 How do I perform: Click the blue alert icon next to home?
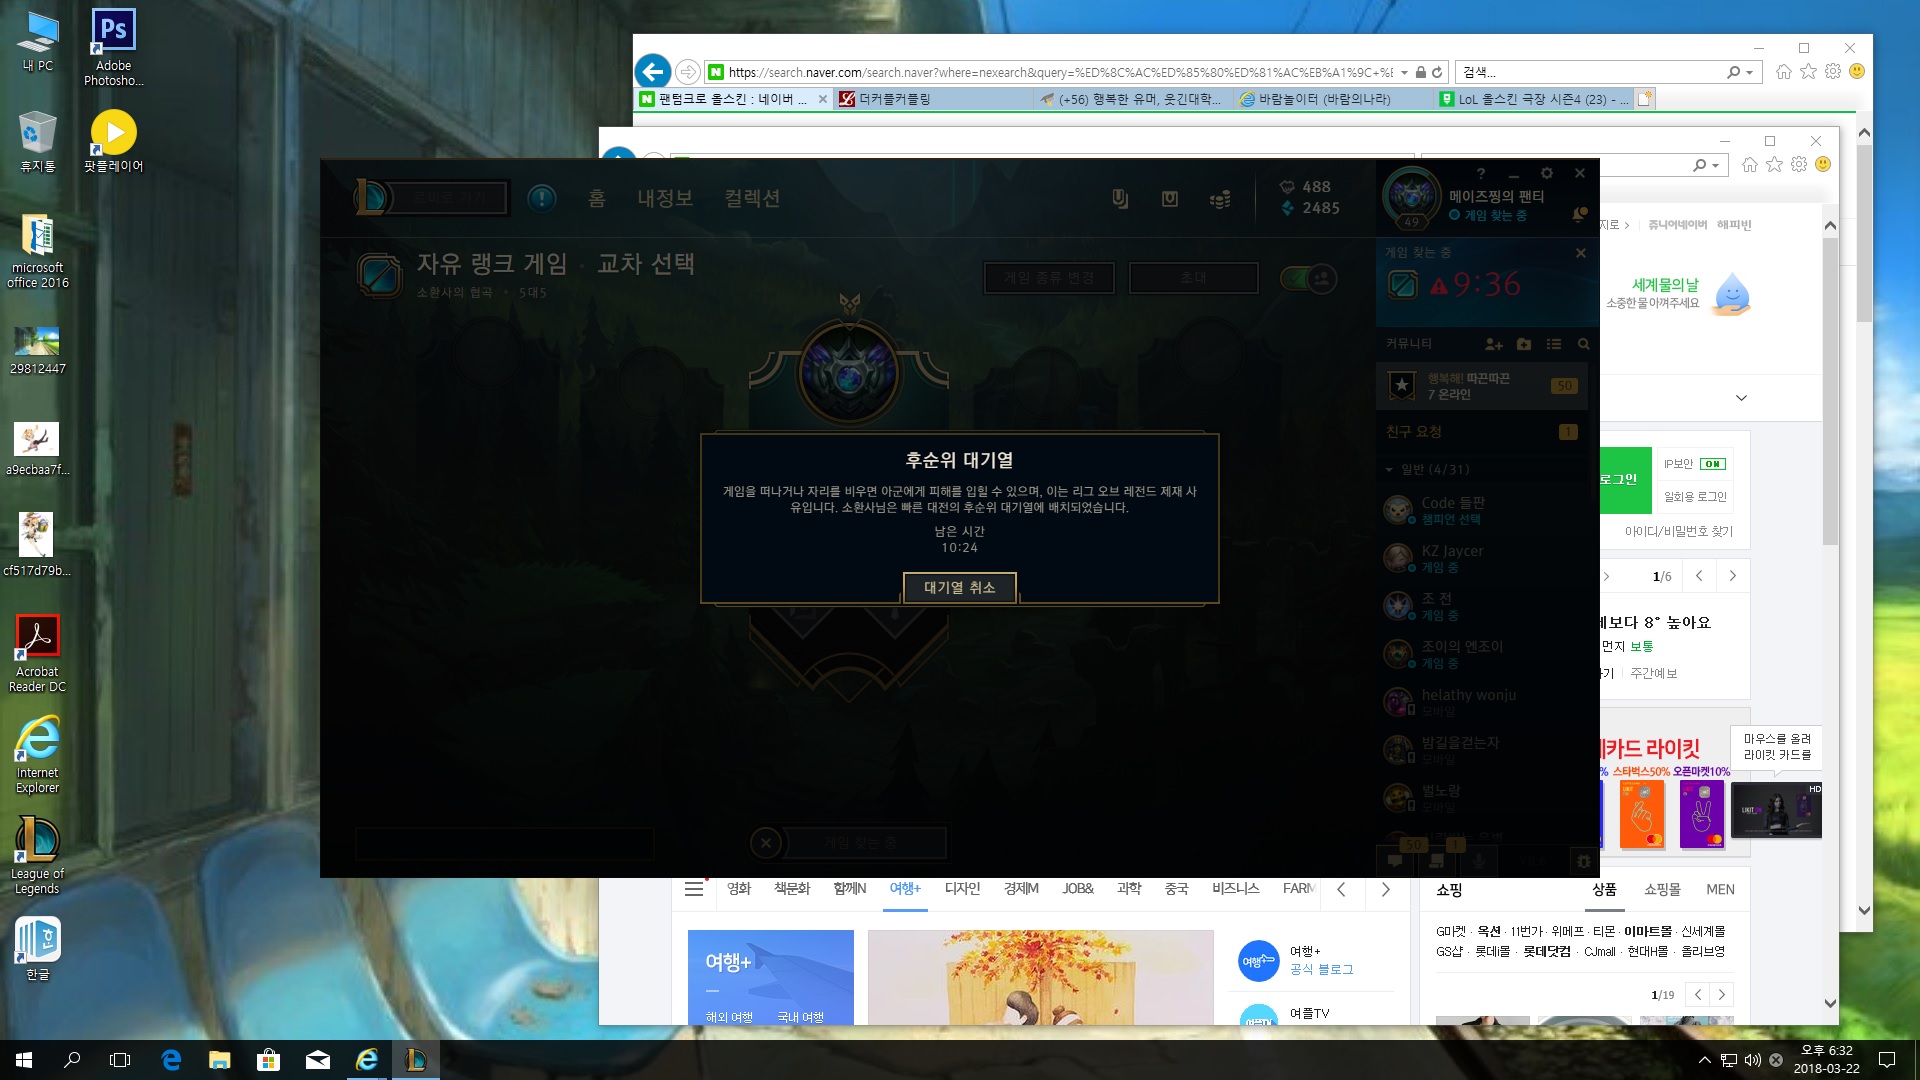click(542, 198)
